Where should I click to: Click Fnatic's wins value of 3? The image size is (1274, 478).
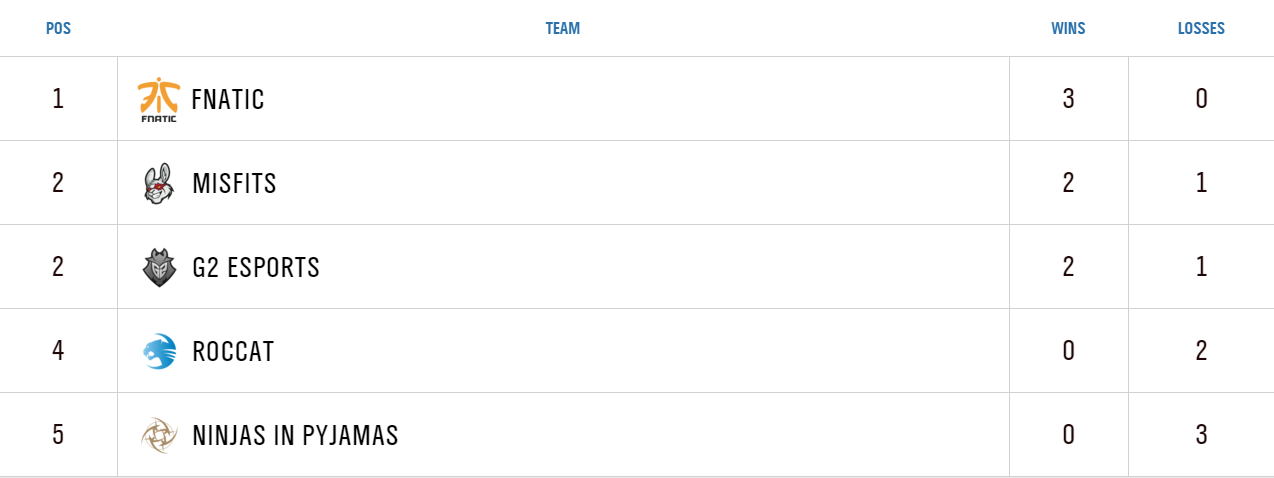[1069, 99]
